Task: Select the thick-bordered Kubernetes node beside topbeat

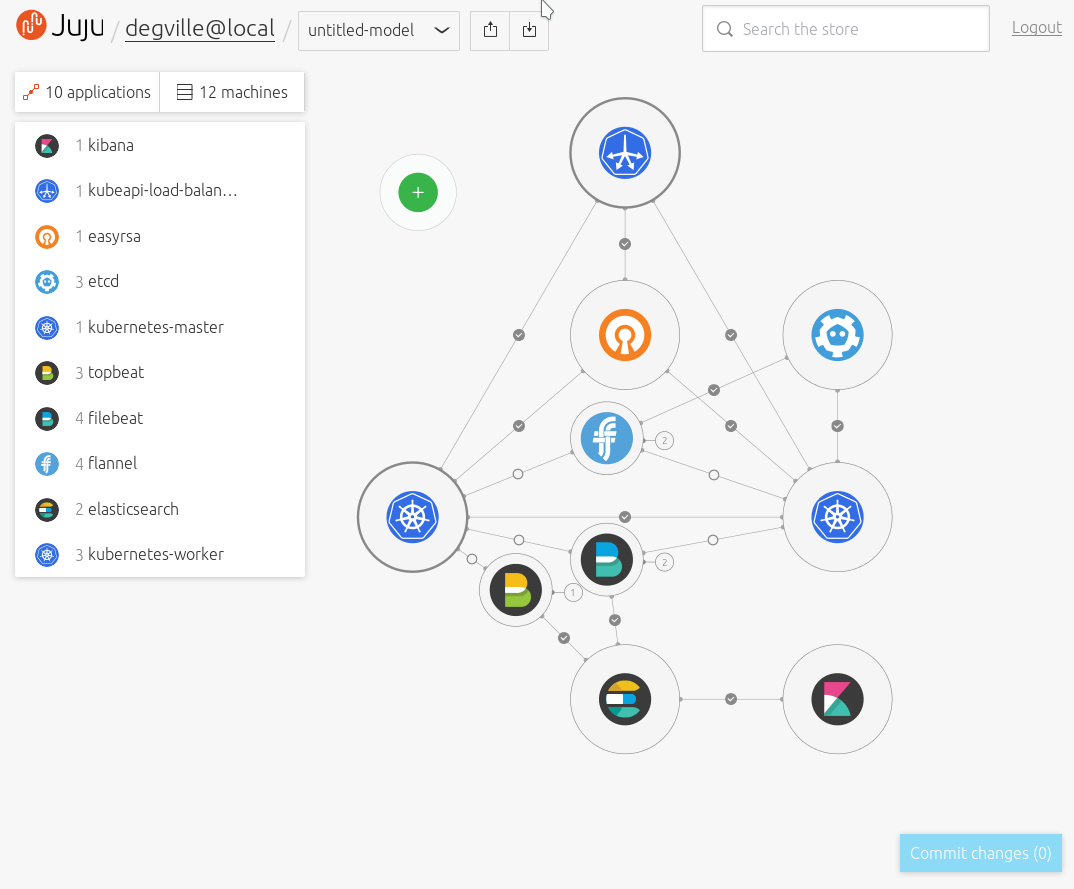Action: (x=412, y=517)
